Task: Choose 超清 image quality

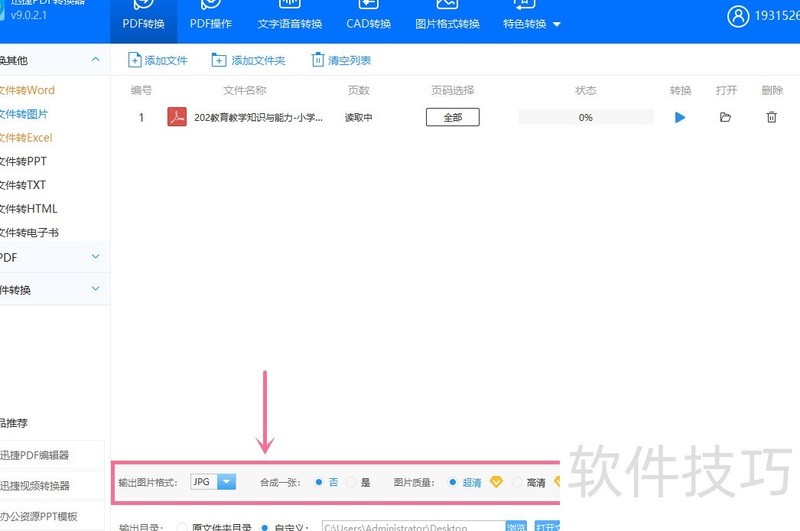Action: pos(453,482)
